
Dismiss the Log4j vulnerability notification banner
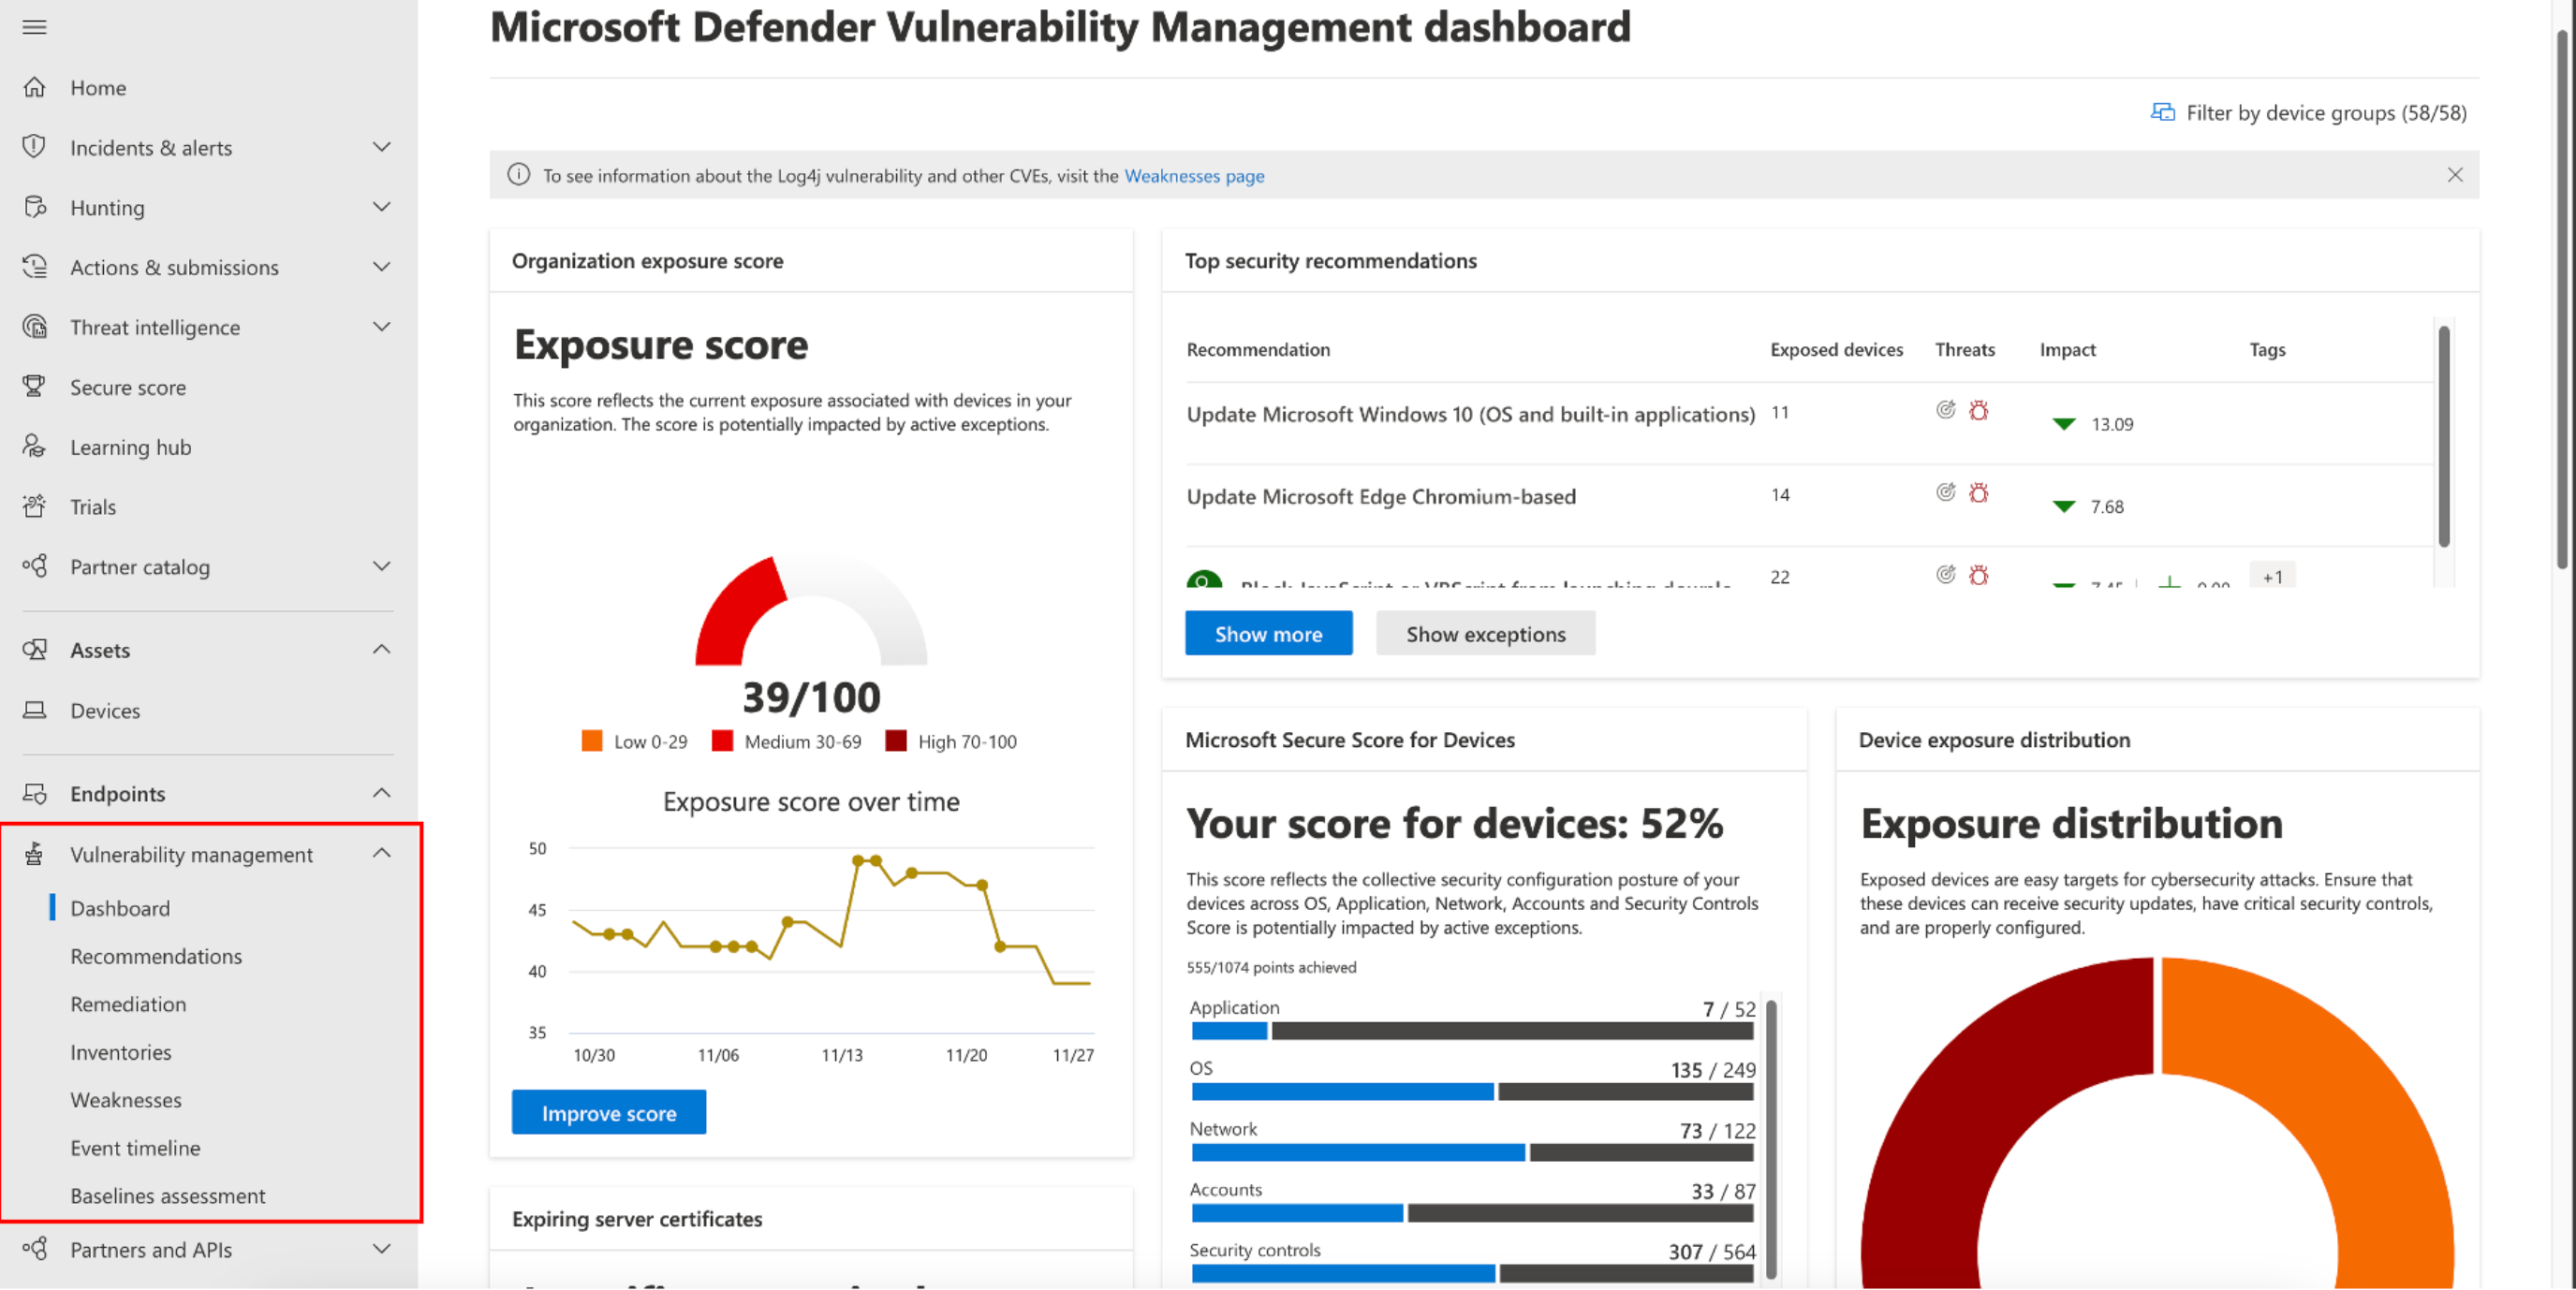(x=2454, y=174)
